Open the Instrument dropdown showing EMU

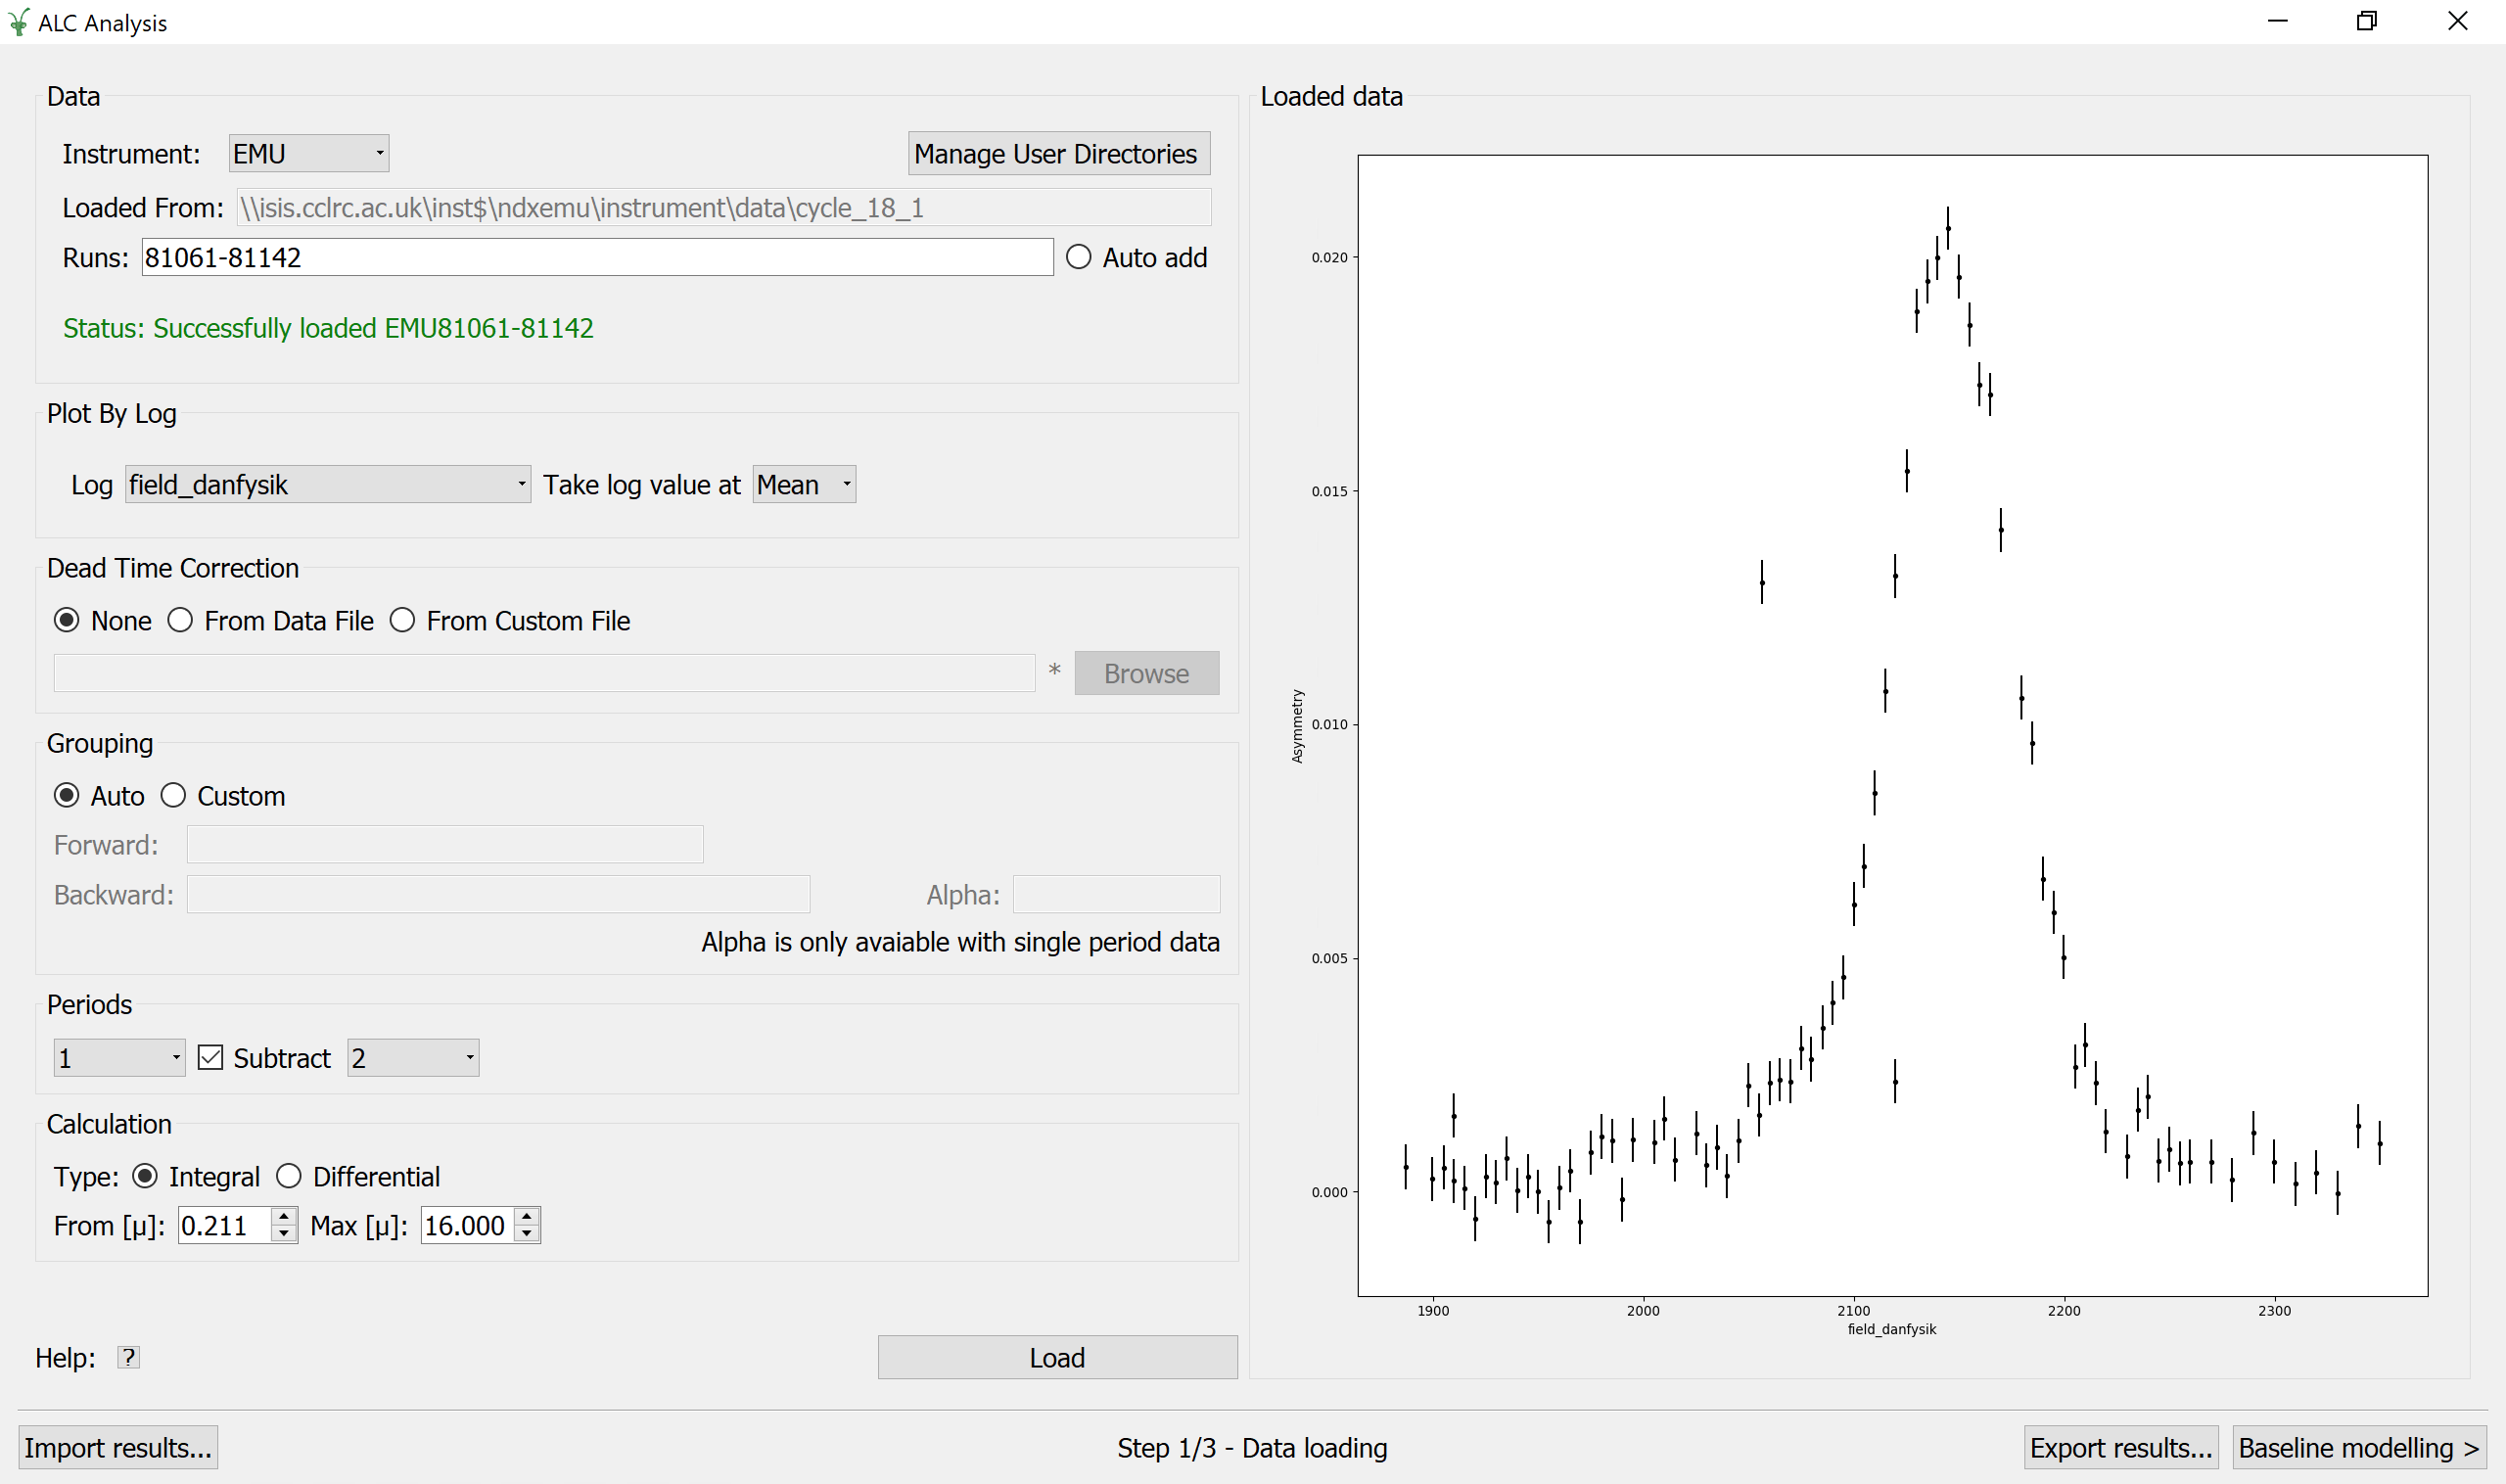pos(308,153)
